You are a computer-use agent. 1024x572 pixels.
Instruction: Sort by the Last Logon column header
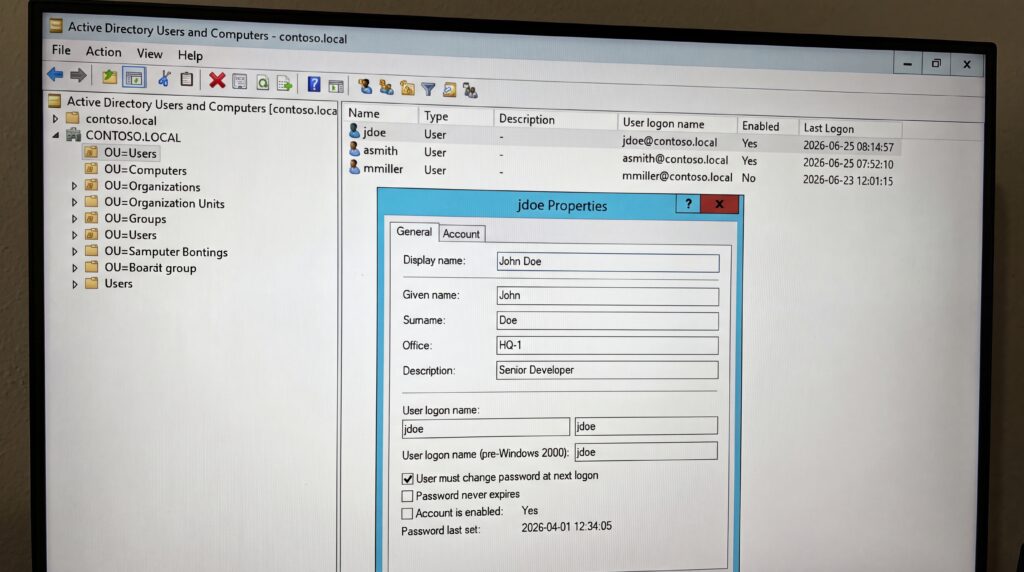[850, 128]
